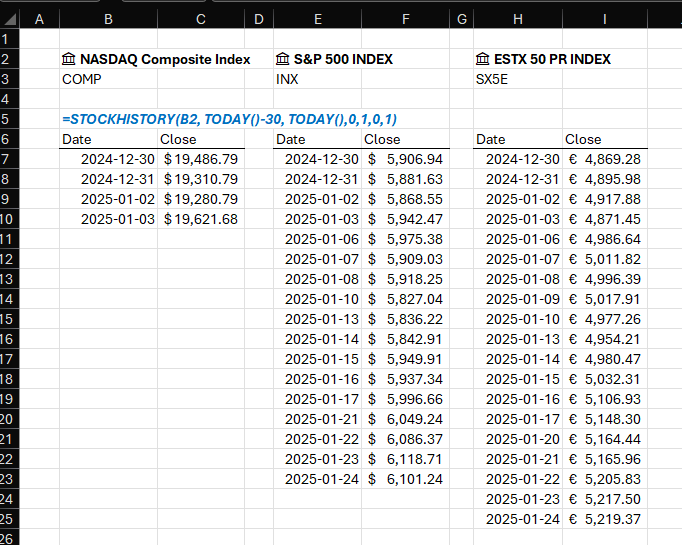Select cell showing $19,310.79

click(201, 179)
